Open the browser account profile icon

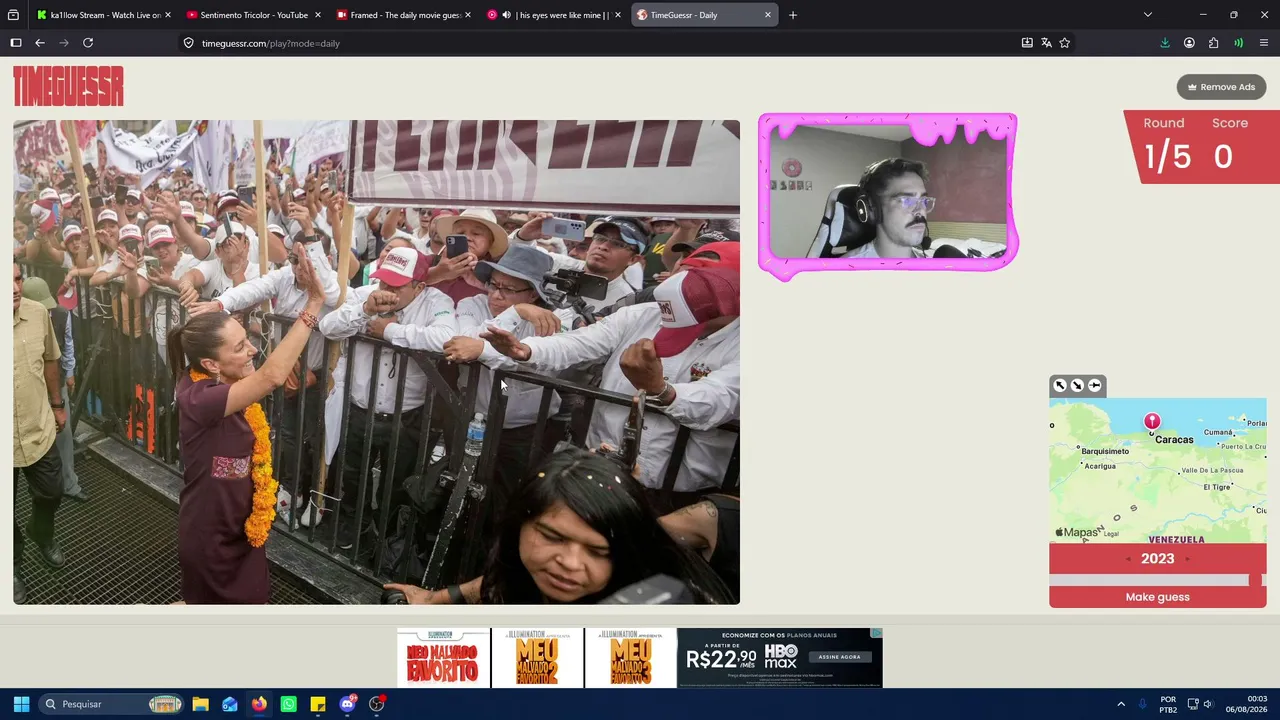tap(1189, 43)
